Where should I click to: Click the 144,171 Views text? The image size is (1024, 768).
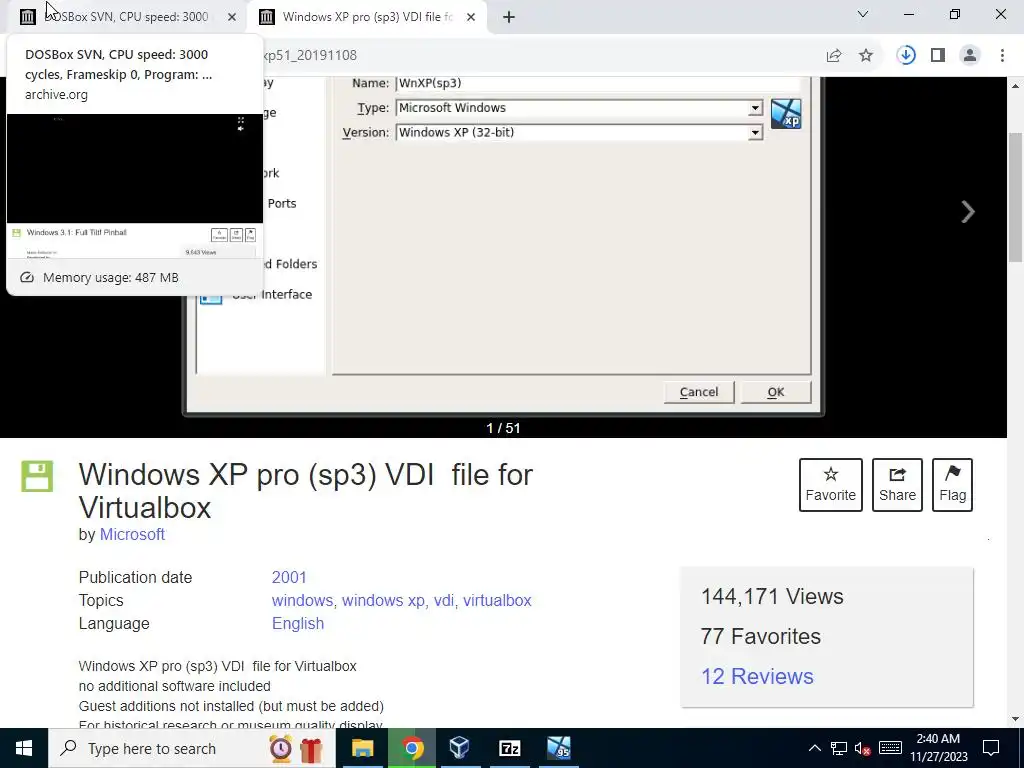772,596
